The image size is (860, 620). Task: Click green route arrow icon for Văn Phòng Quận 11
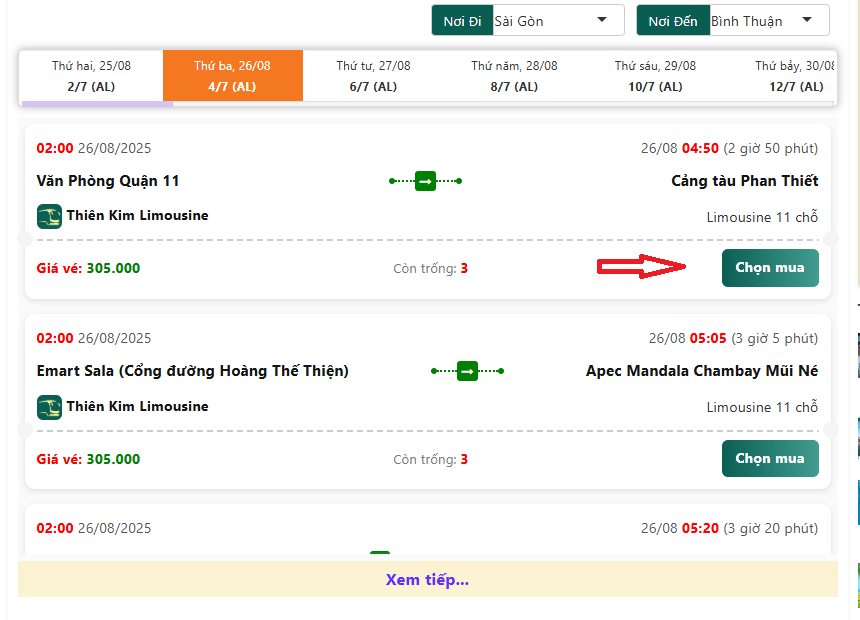[425, 181]
